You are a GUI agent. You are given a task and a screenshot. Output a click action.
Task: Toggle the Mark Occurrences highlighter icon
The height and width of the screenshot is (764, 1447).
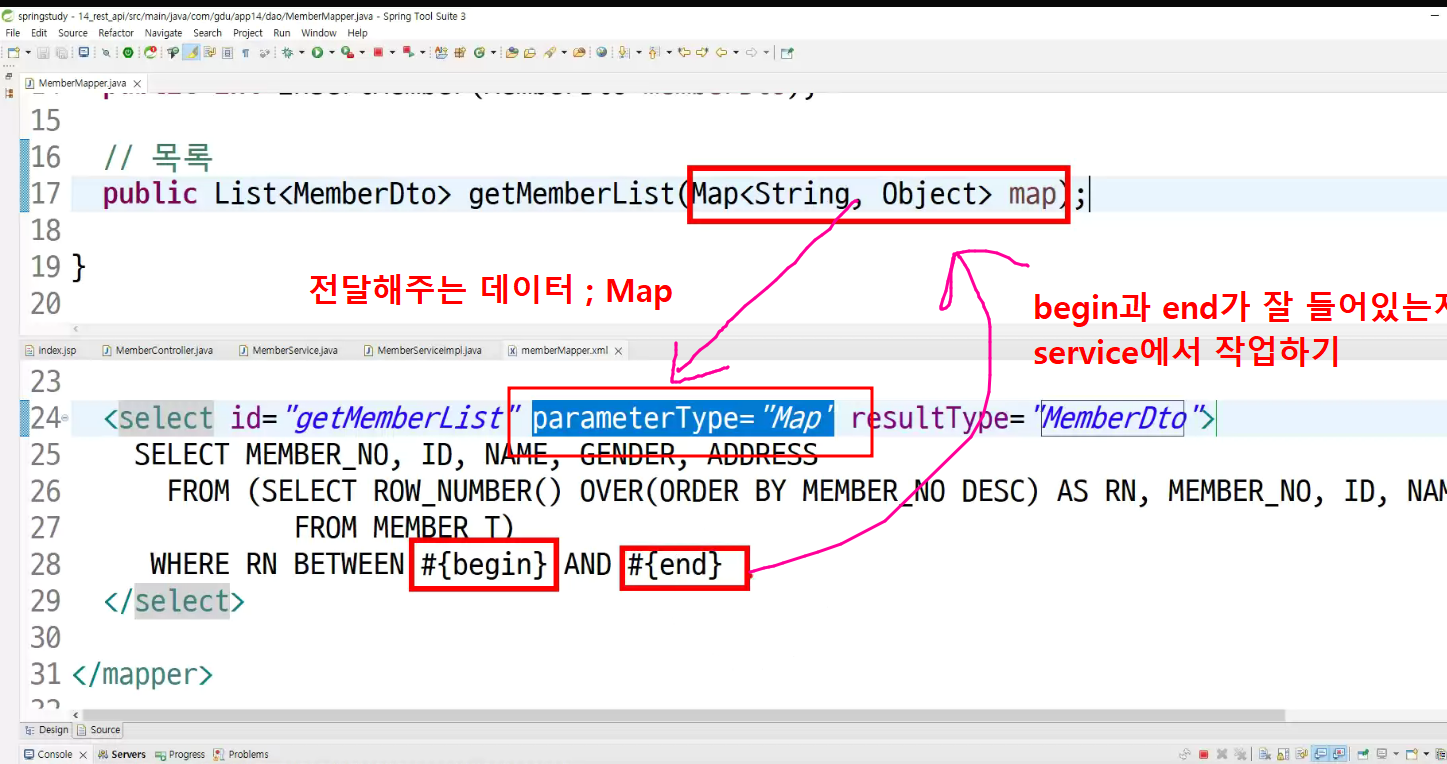tap(191, 52)
